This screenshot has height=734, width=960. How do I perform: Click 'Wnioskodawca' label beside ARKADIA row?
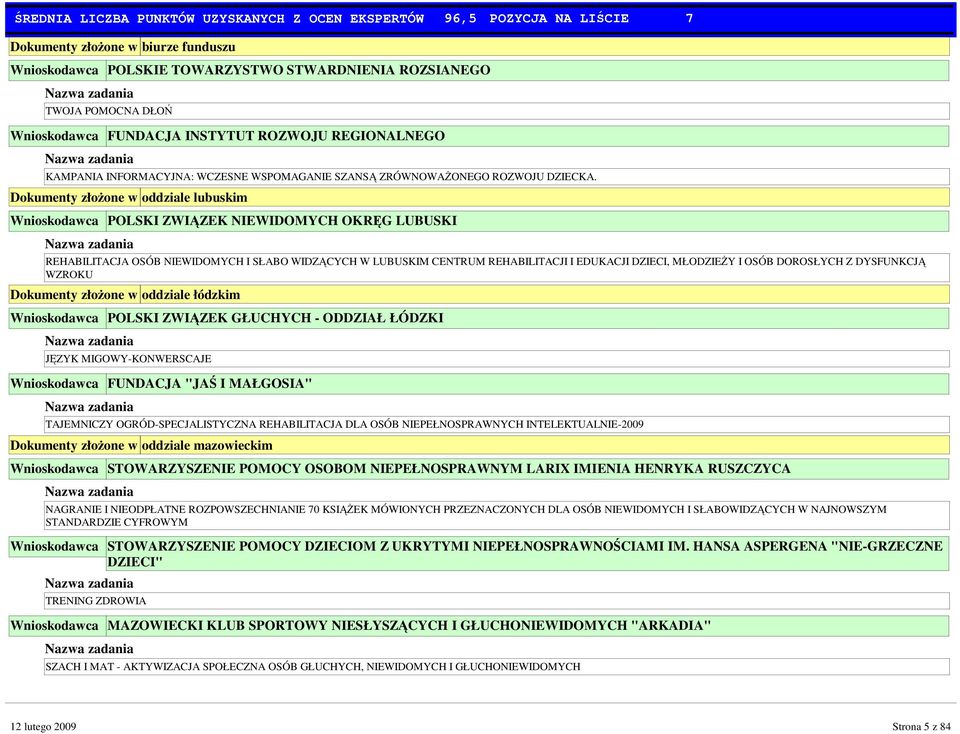coord(54,626)
